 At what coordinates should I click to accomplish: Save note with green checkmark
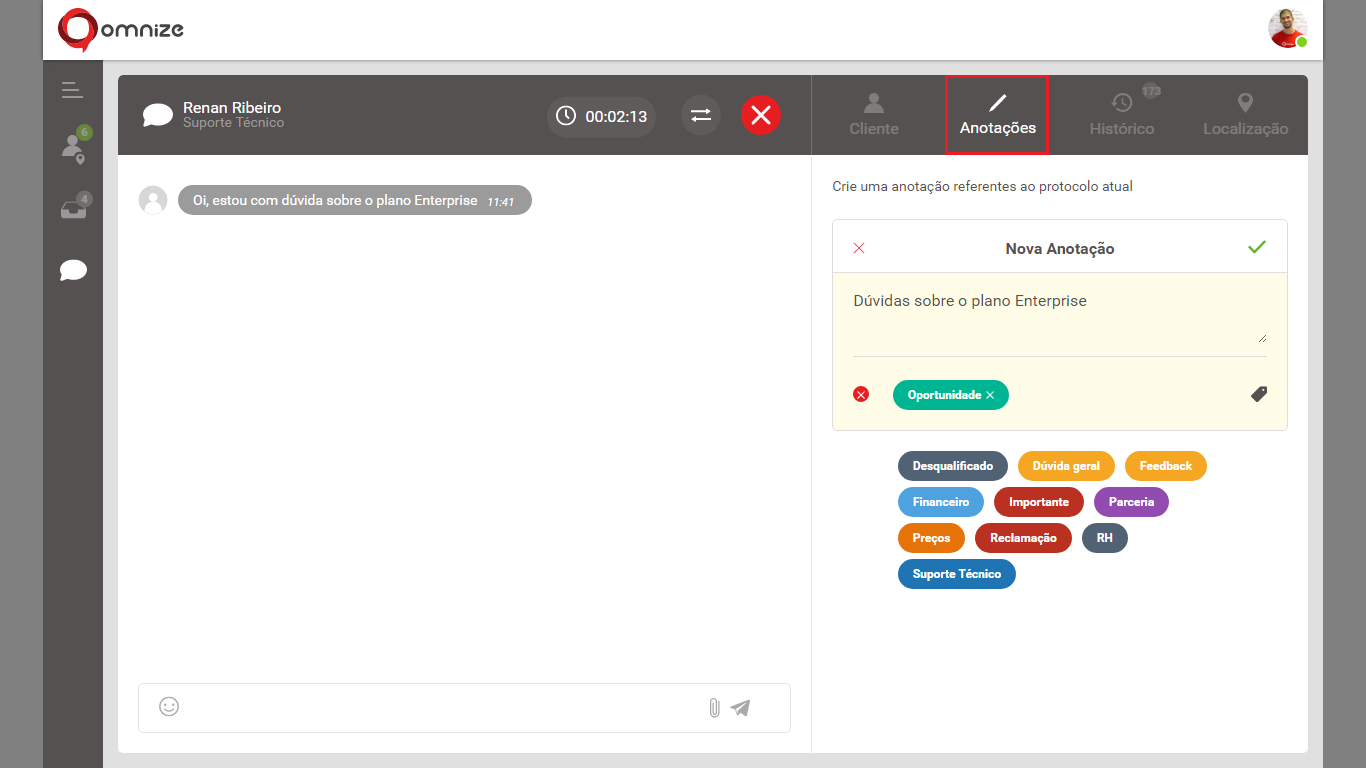pos(1257,247)
